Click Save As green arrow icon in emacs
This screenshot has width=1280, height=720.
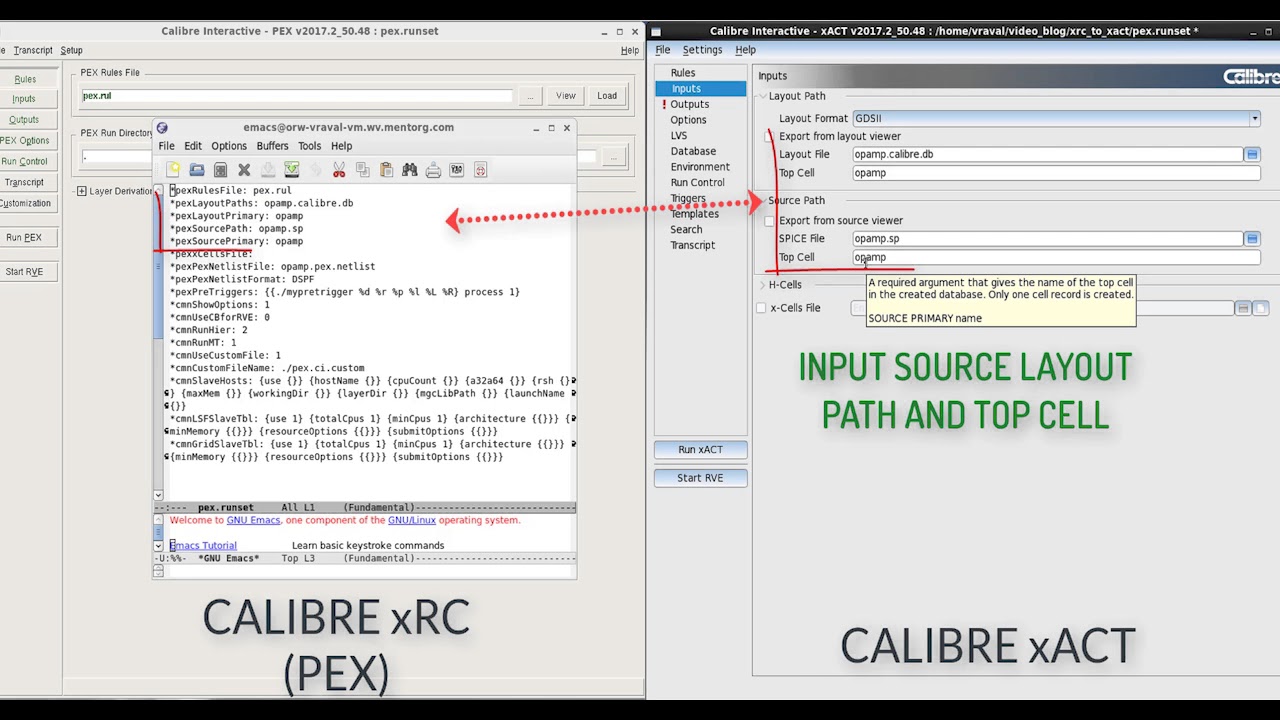[291, 170]
